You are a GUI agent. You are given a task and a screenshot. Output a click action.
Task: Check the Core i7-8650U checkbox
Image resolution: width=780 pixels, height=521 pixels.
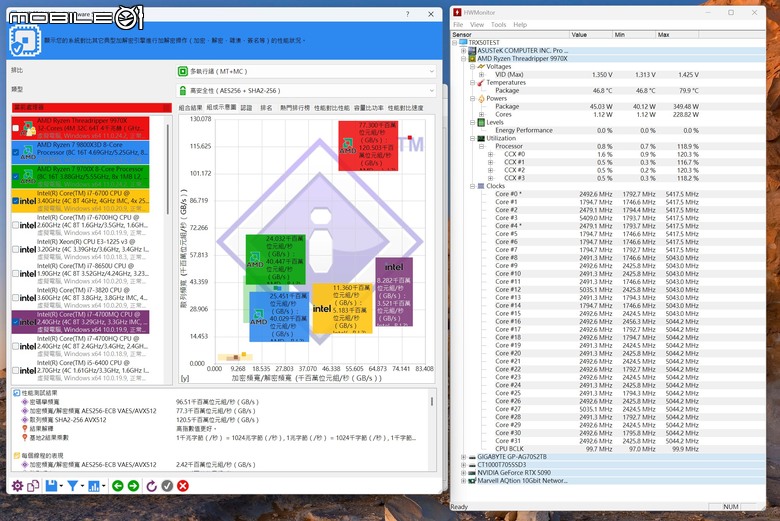point(15,274)
